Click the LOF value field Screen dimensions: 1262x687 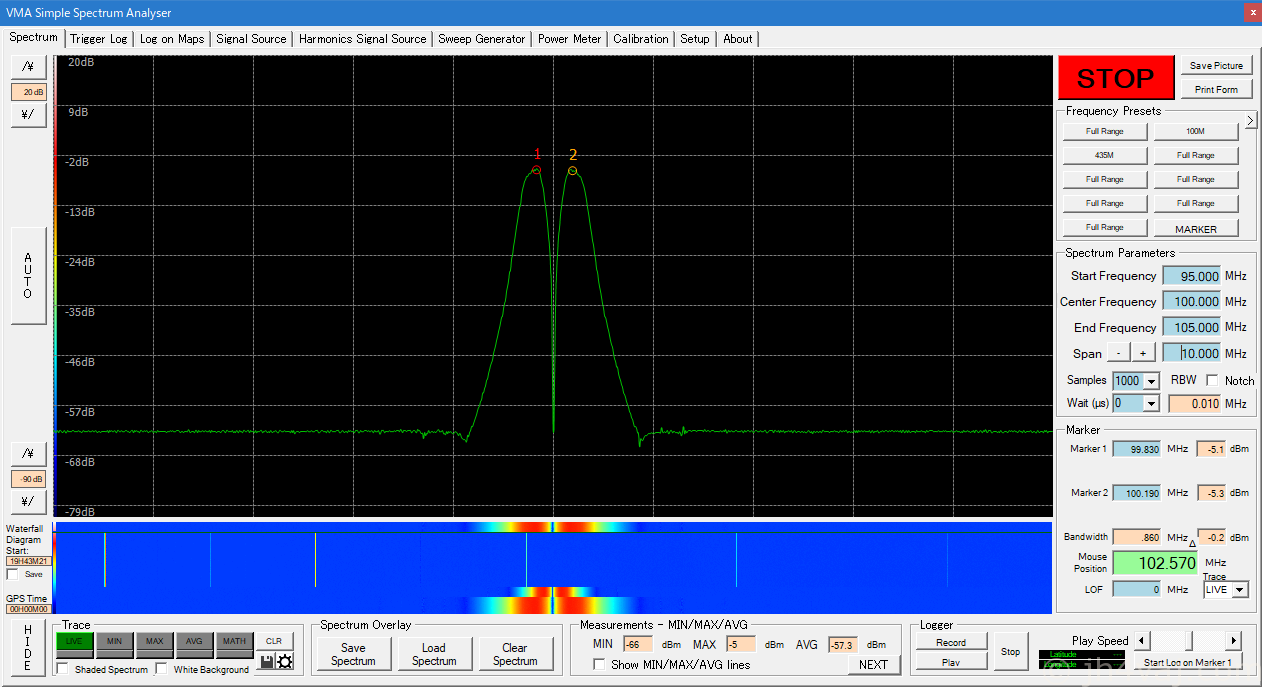pyautogui.click(x=1137, y=589)
